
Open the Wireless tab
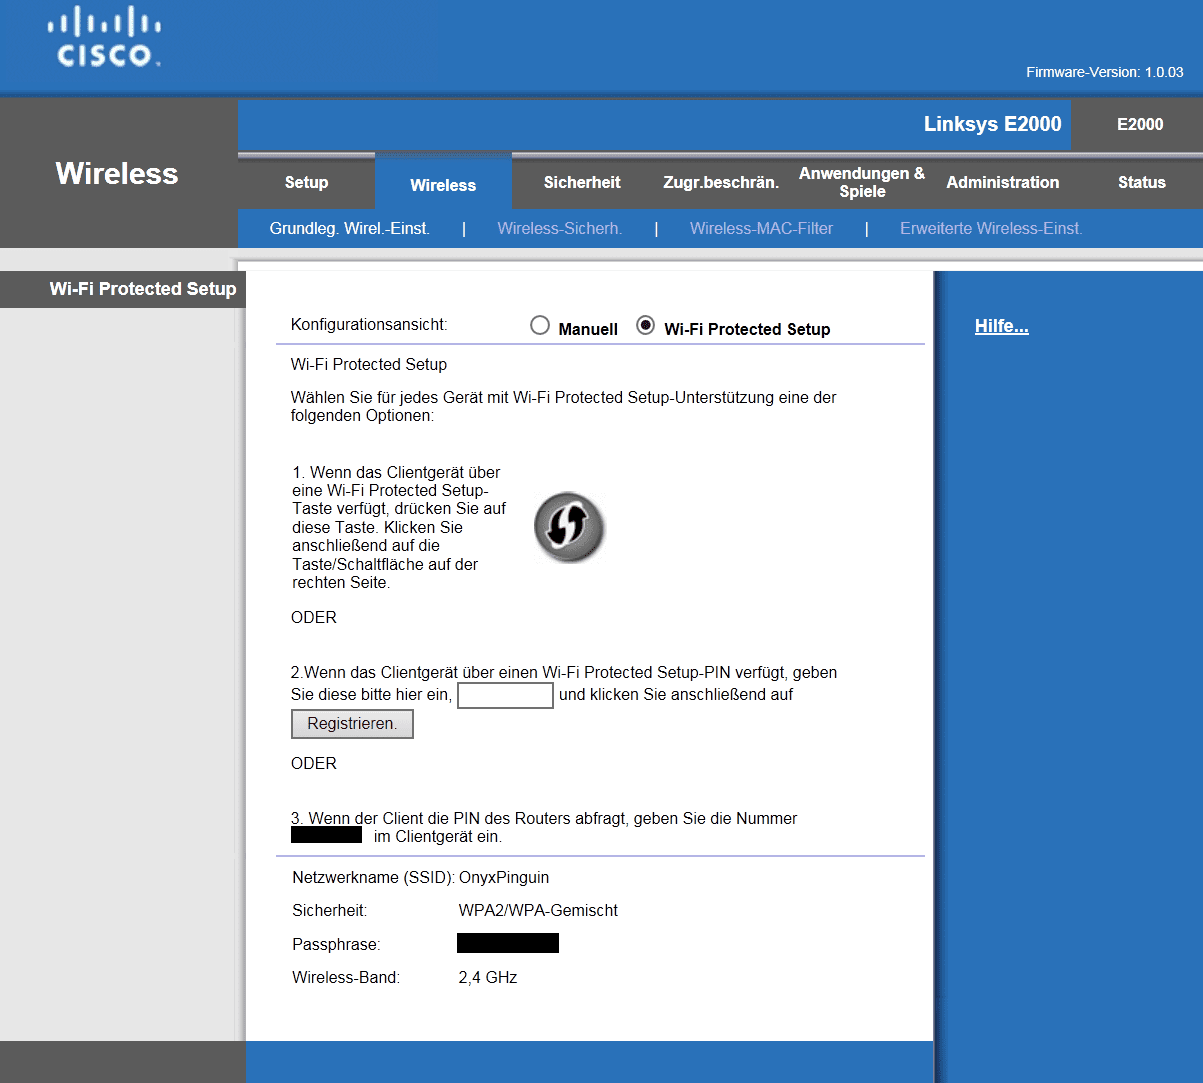tap(443, 184)
